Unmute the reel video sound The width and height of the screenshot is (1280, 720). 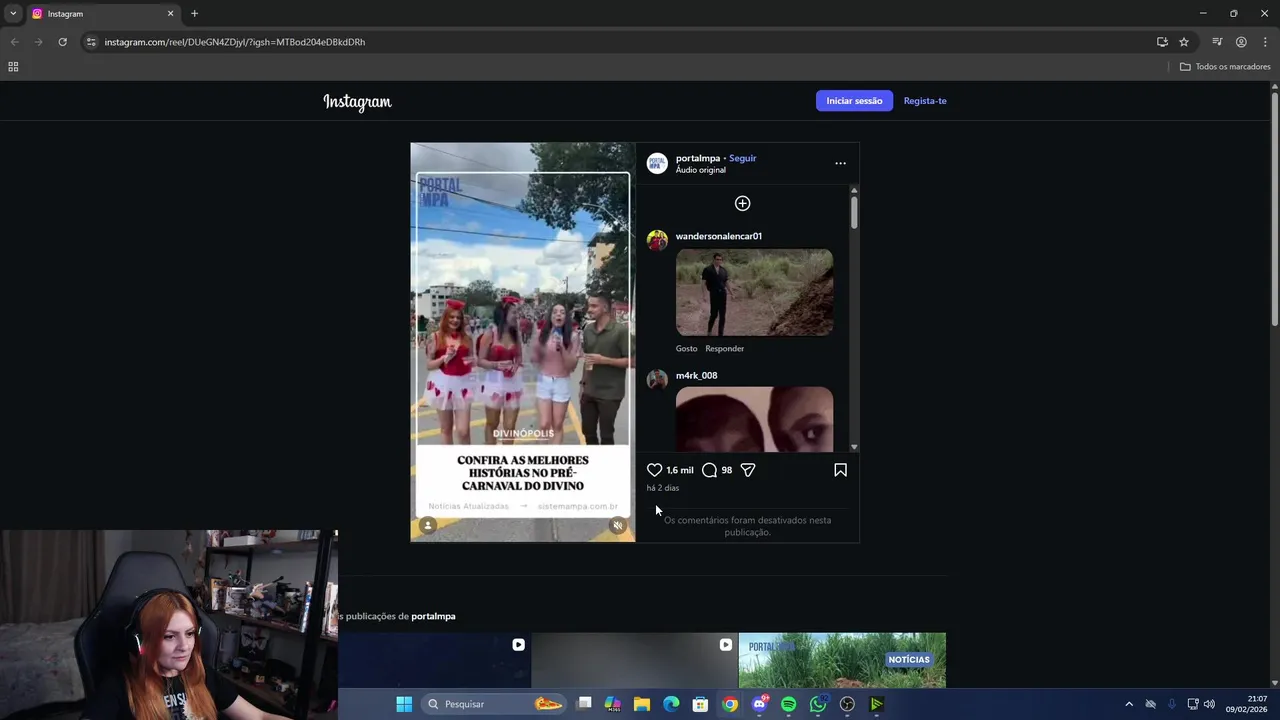(x=618, y=526)
